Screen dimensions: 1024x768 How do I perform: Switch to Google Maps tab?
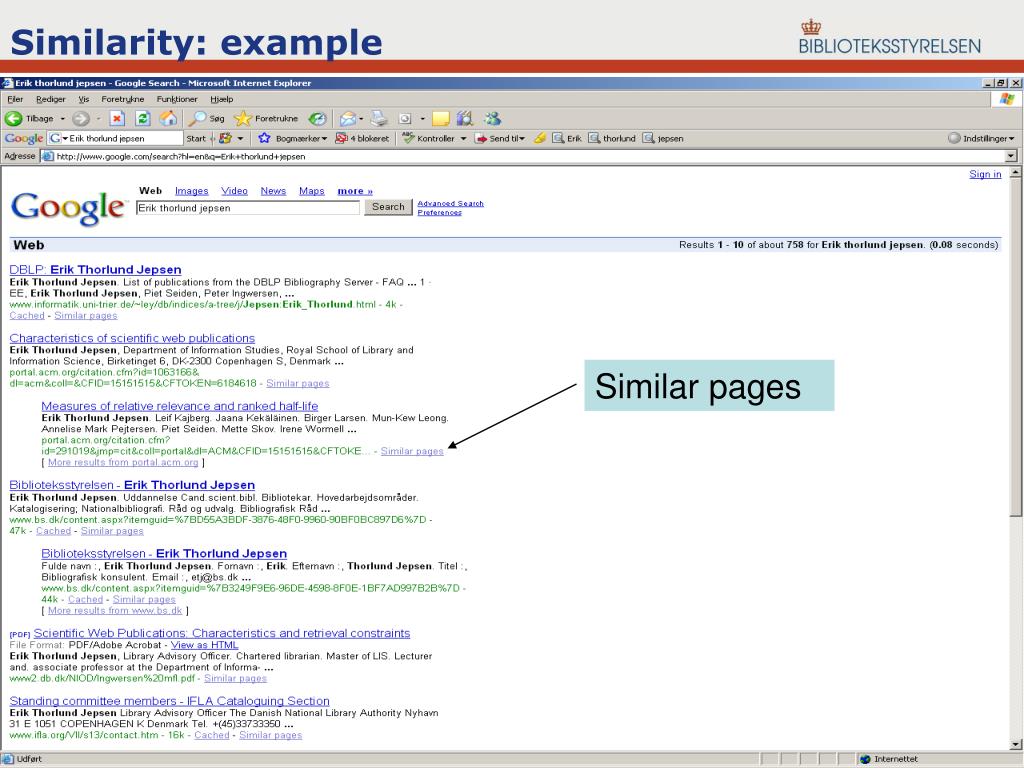(312, 191)
